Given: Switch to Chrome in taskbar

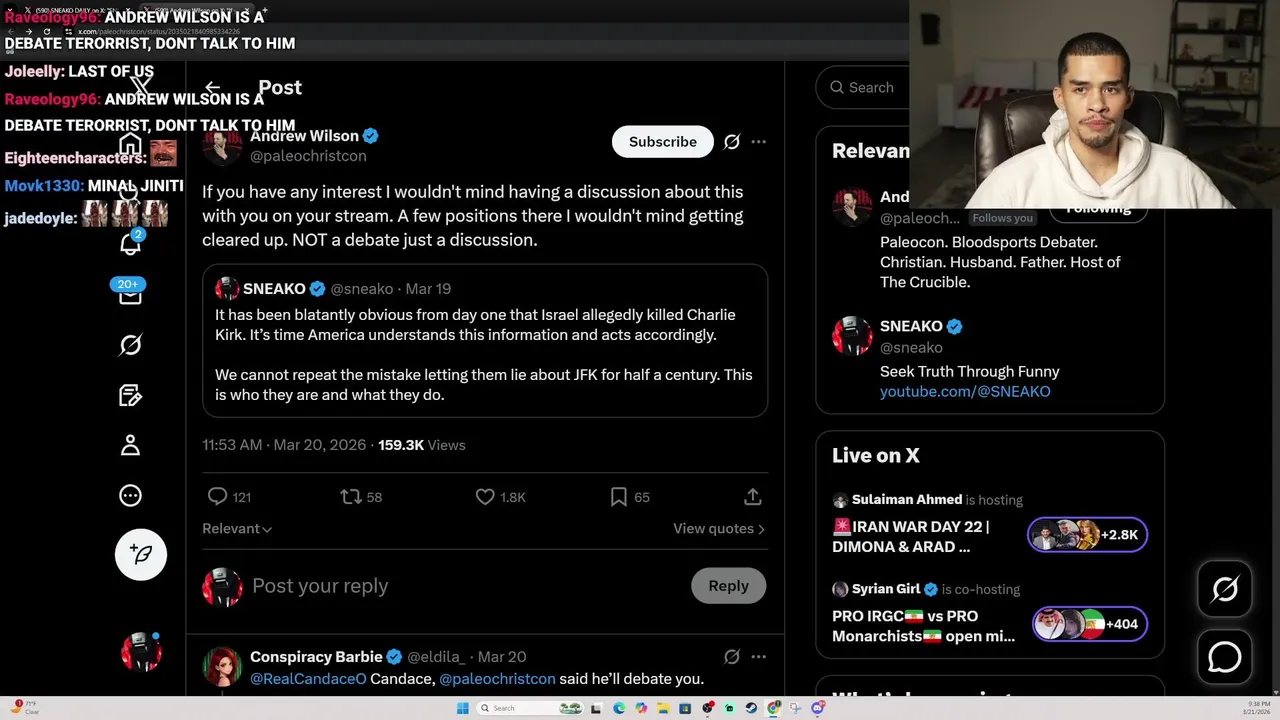Looking at the screenshot, I should coord(773,708).
